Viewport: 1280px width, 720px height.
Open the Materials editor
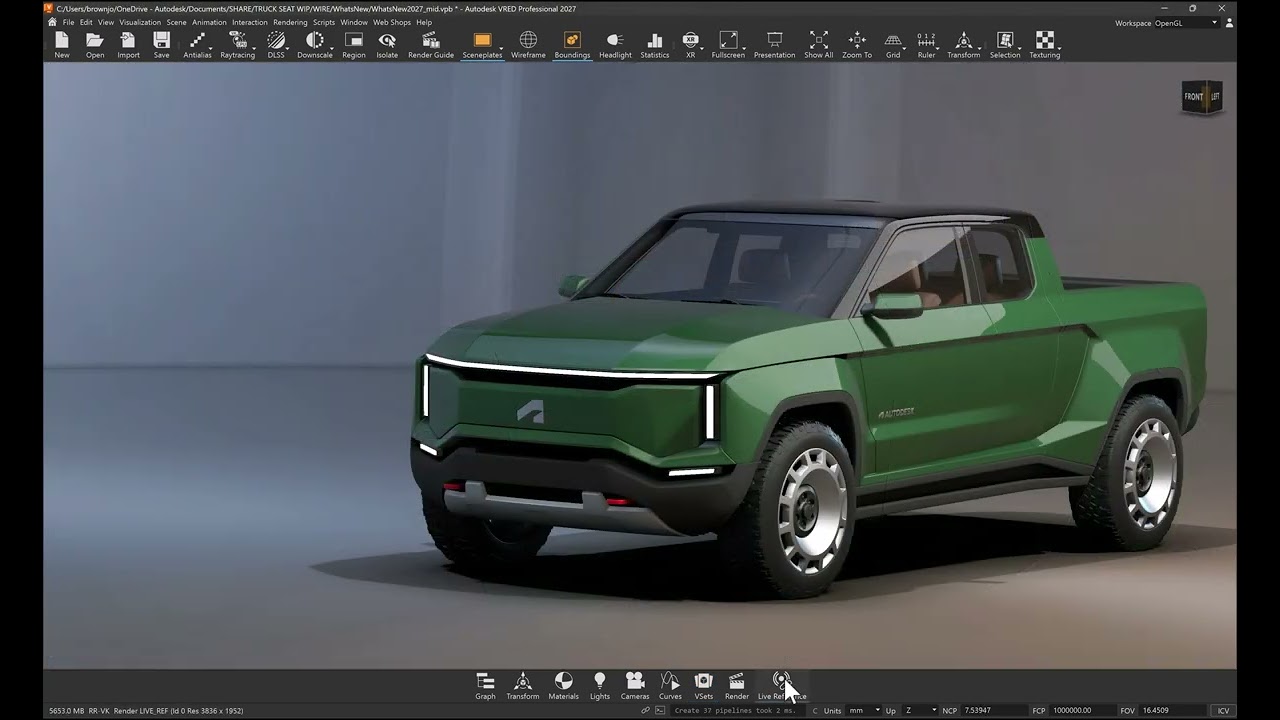(x=563, y=686)
